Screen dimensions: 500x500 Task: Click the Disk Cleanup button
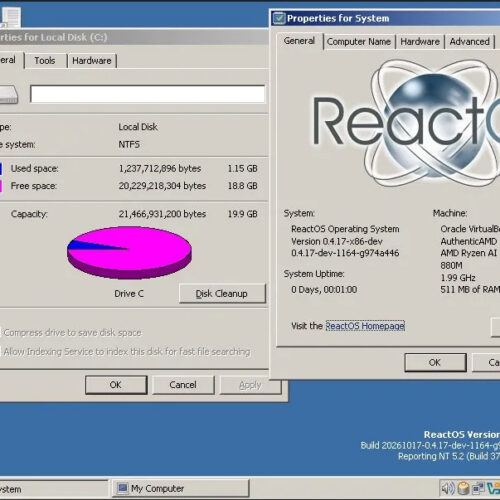click(x=222, y=294)
